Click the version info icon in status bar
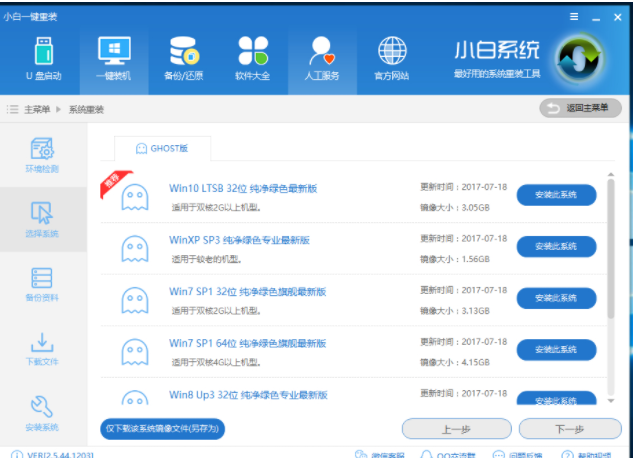 (x=17, y=454)
